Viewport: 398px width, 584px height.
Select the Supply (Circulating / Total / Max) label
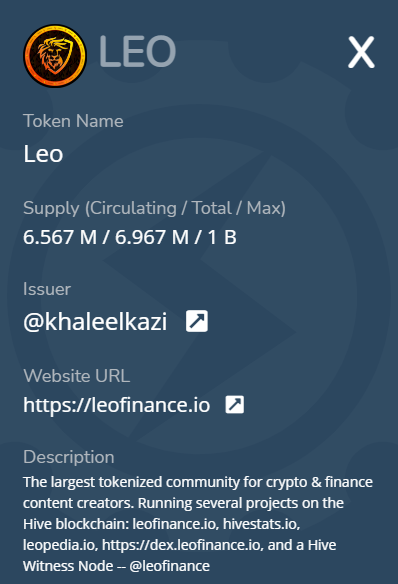point(154,208)
